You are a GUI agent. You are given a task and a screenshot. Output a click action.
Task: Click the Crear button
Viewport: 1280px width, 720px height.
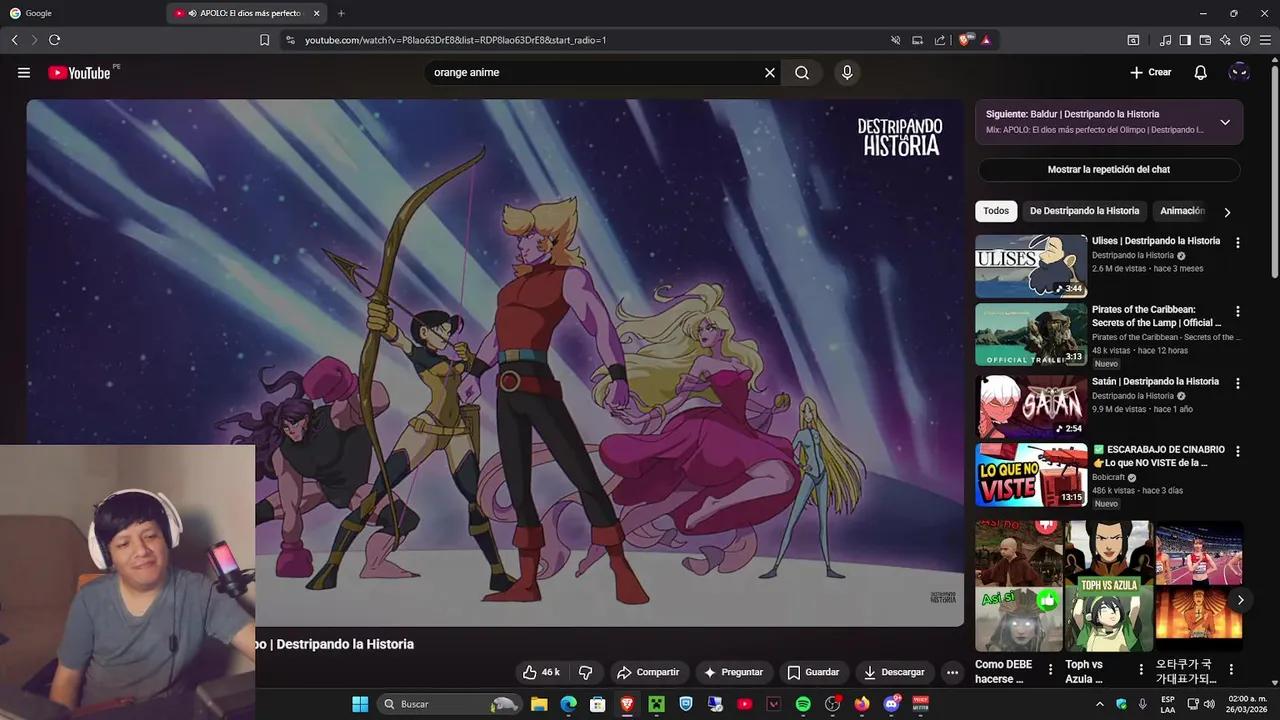(x=1151, y=72)
